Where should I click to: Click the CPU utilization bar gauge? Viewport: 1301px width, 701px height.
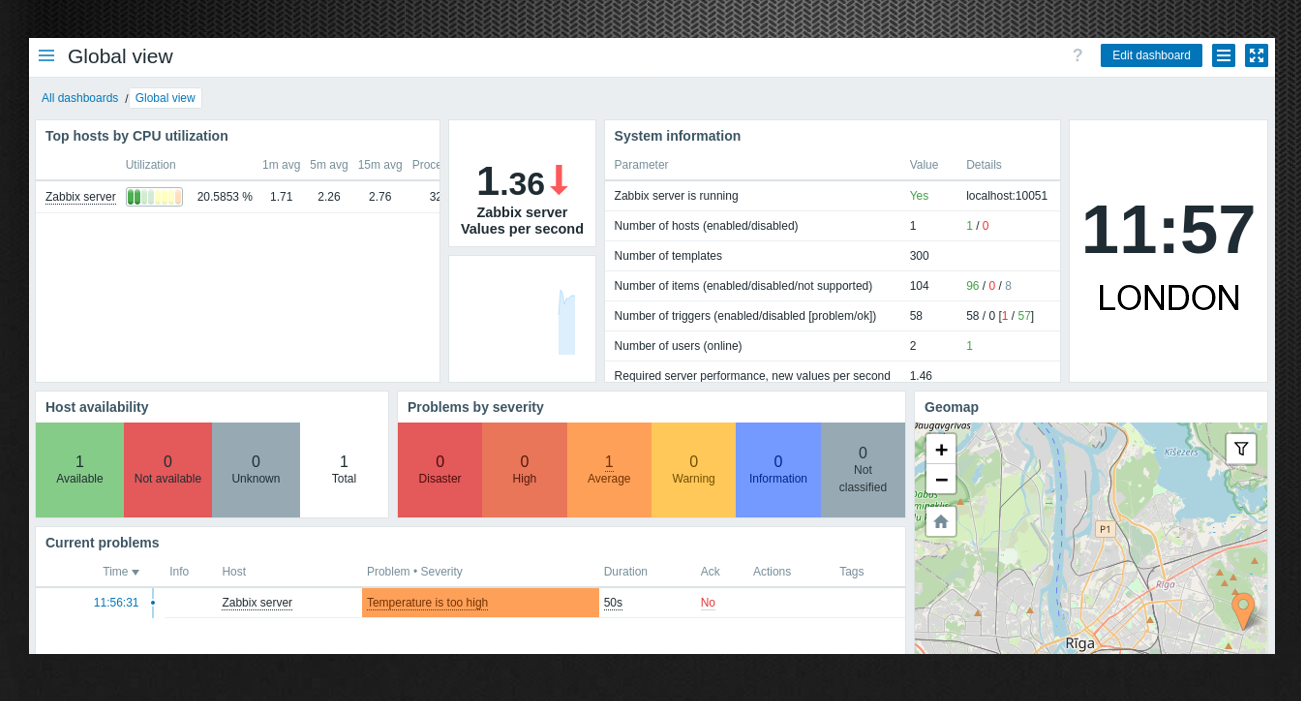click(x=154, y=197)
